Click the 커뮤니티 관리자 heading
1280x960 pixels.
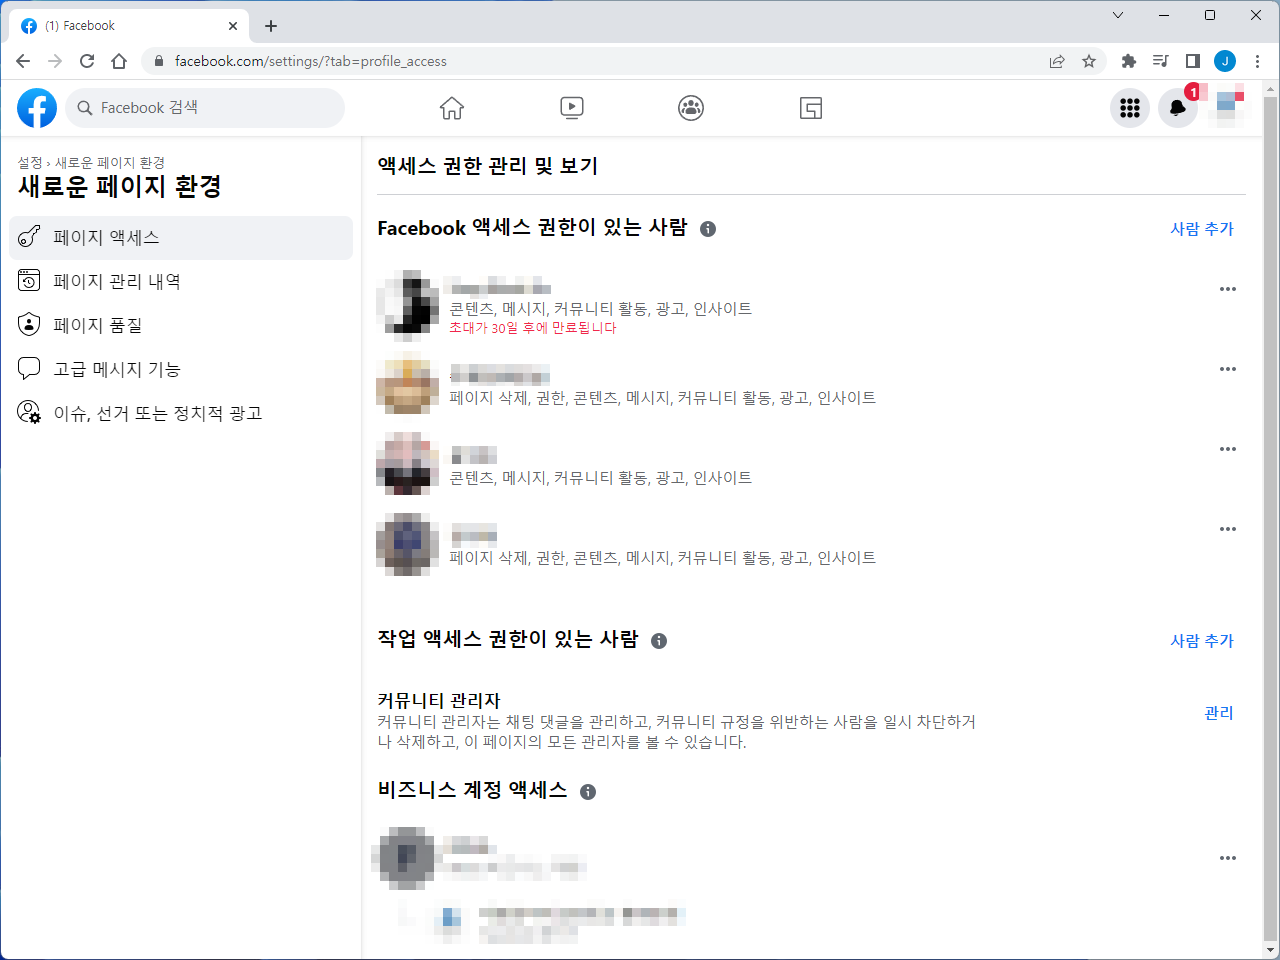[439, 701]
